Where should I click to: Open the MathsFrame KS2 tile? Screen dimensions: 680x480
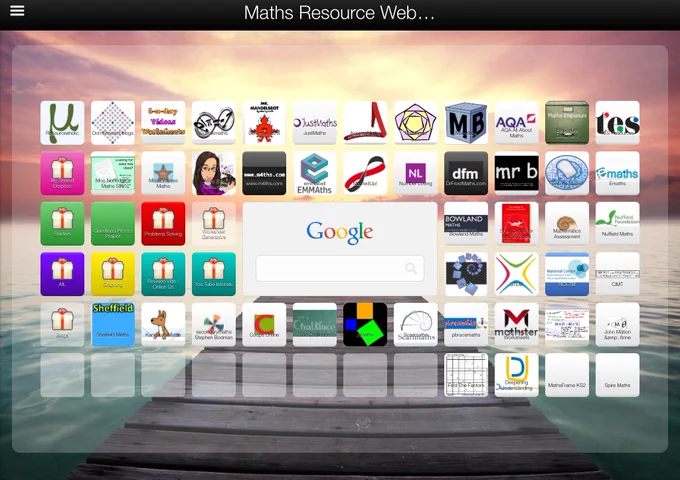click(x=567, y=375)
